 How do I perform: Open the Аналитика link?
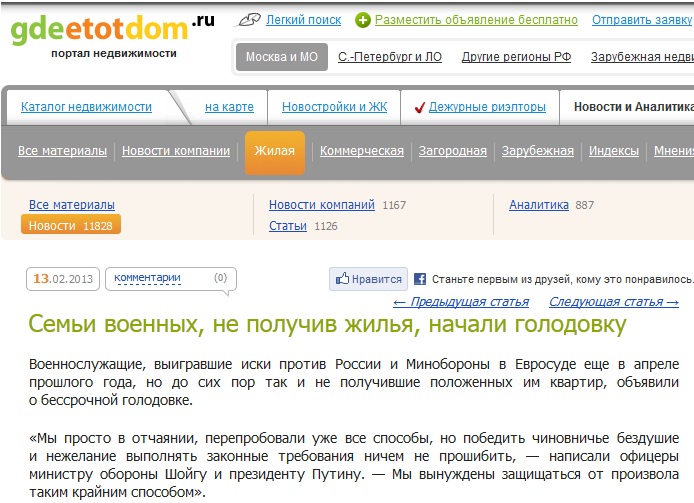tap(539, 205)
